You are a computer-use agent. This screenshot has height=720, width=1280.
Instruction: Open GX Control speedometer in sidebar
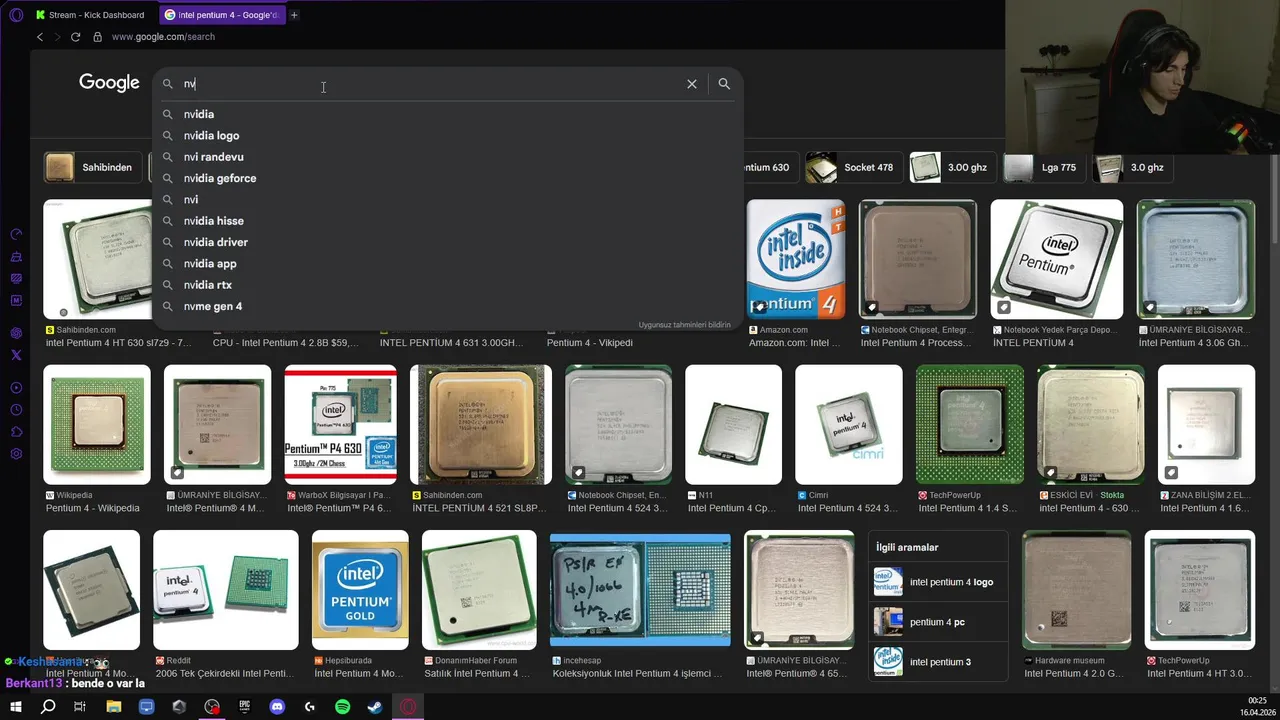point(16,234)
